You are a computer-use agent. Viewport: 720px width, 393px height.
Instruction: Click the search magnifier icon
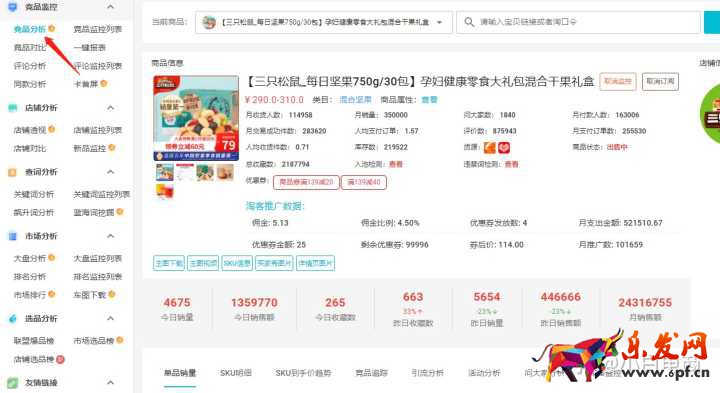click(469, 22)
